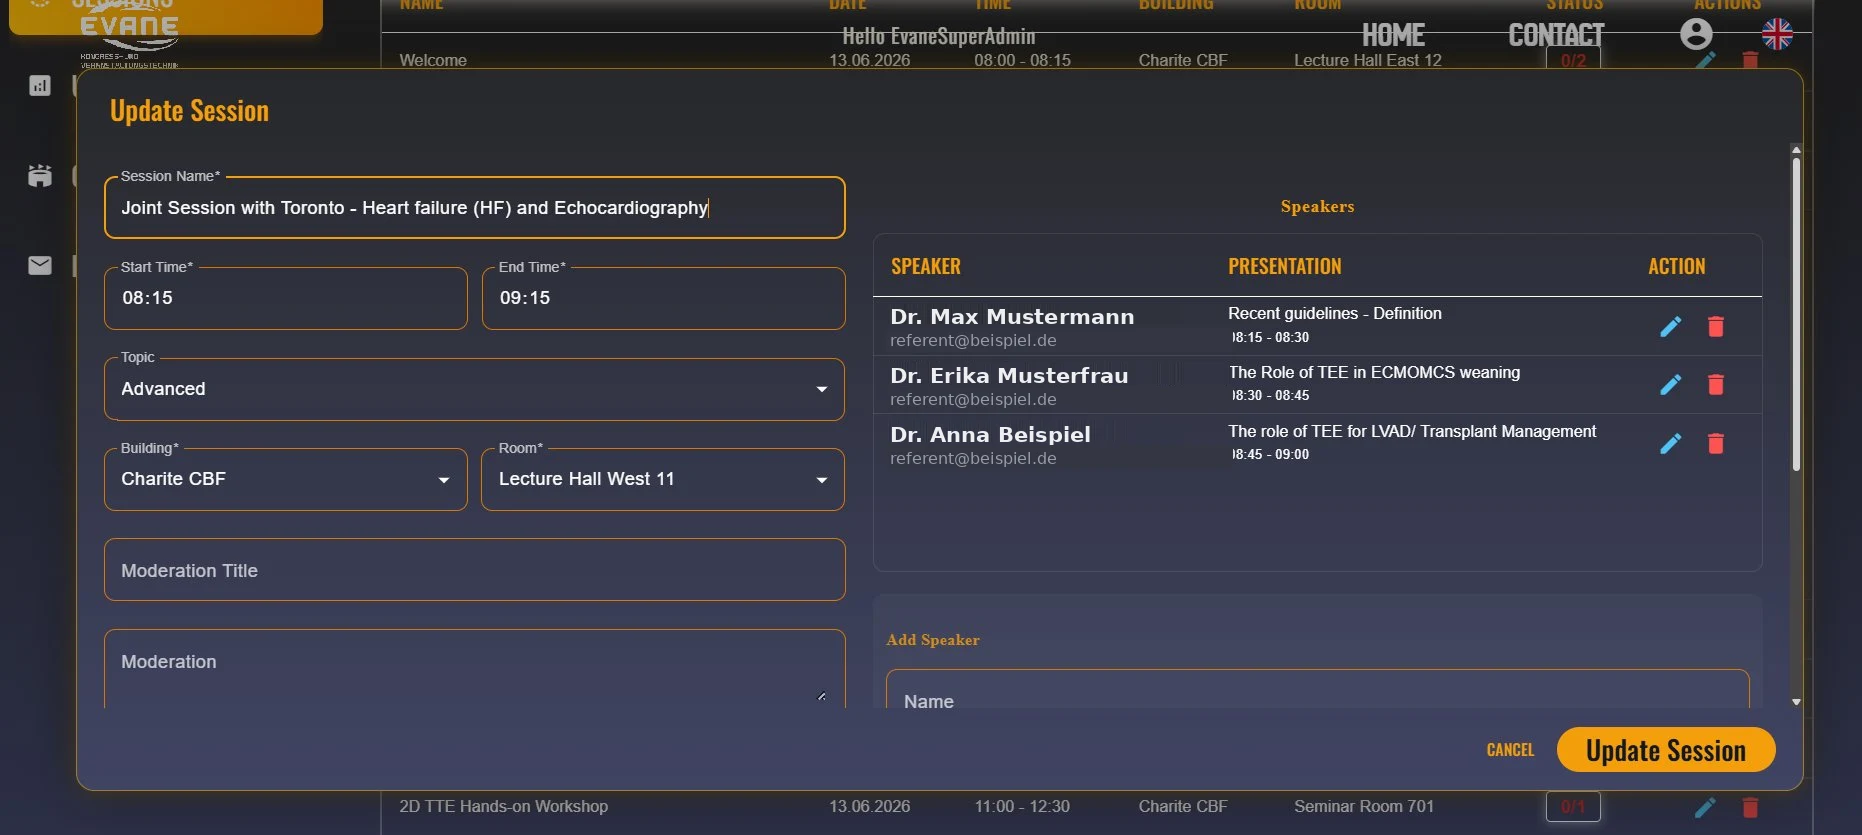Open the user account profile icon
1862x835 pixels.
tap(1696, 34)
